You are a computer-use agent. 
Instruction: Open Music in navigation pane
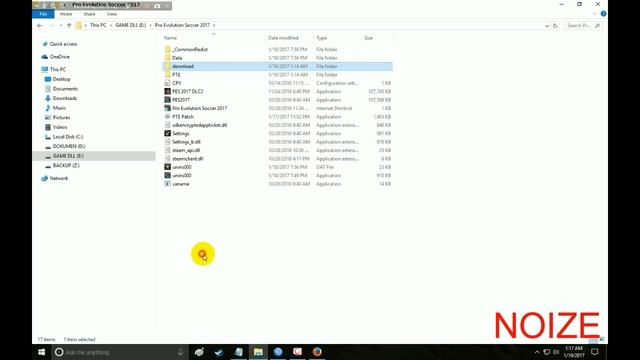coord(59,108)
